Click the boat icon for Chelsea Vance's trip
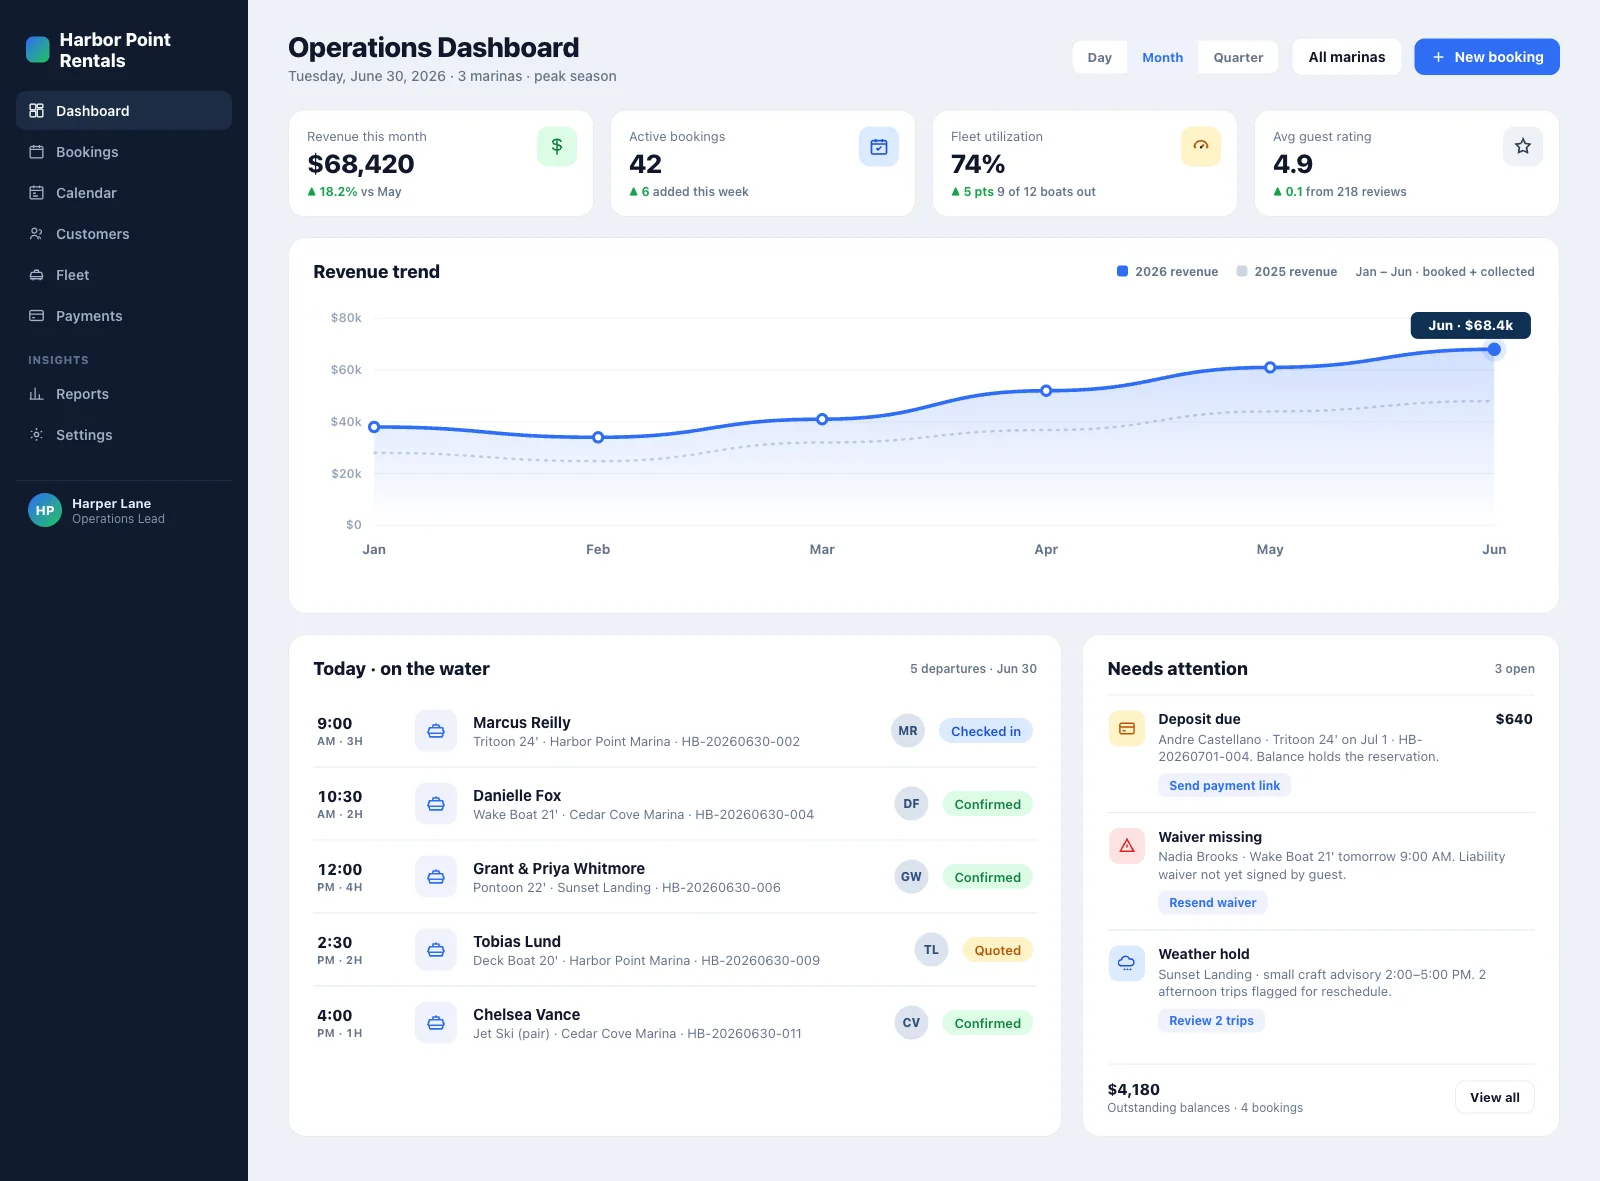 (436, 1023)
